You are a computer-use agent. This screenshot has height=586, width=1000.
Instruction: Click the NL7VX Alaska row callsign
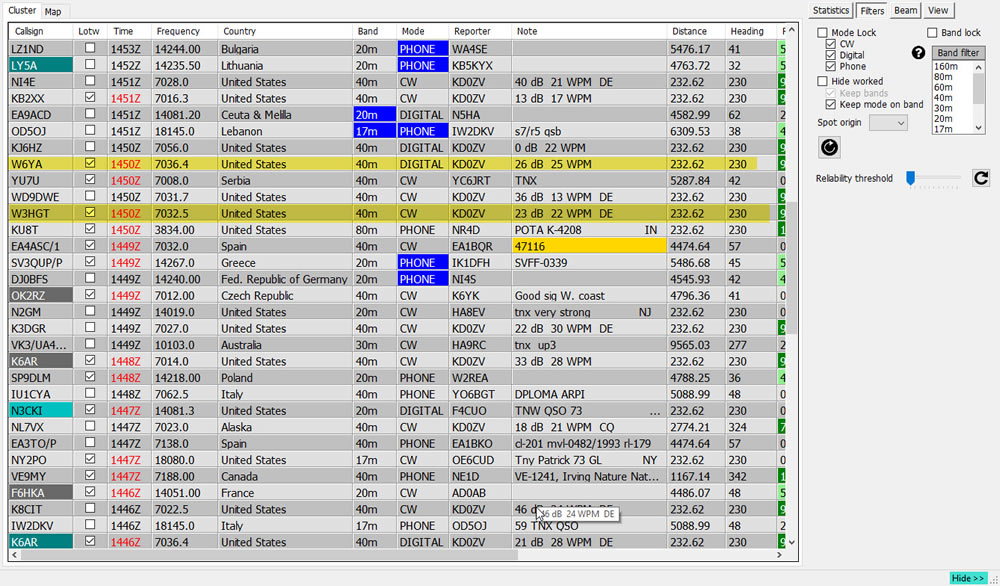[41, 427]
